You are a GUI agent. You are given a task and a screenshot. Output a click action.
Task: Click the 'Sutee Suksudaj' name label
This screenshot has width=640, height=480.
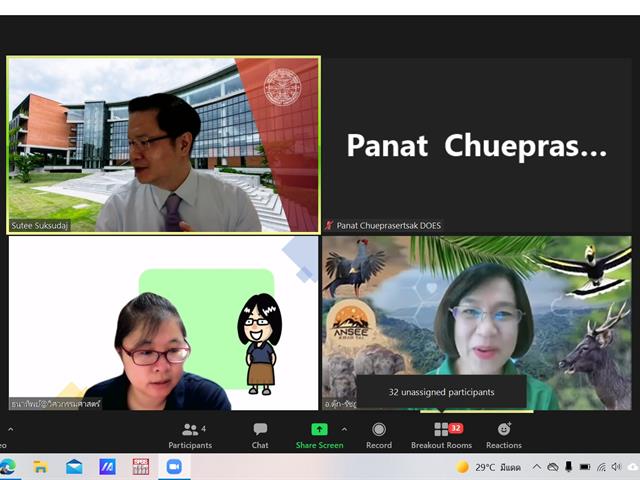tap(39, 225)
